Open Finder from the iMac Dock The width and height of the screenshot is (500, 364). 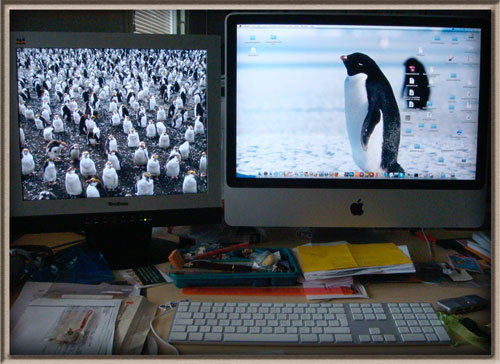pos(260,174)
